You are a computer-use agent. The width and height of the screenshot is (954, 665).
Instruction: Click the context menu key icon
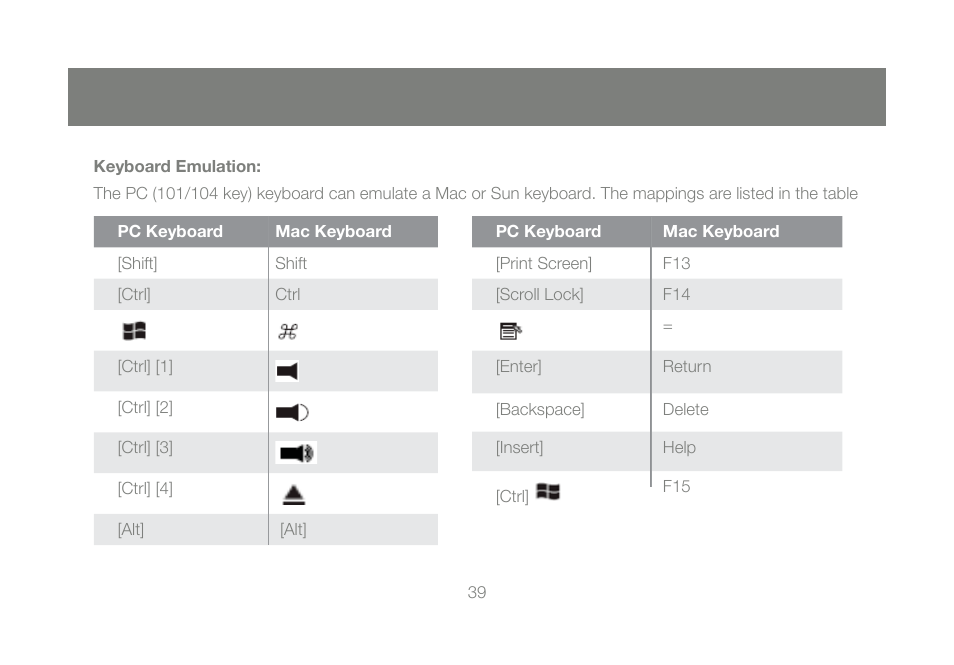510,331
